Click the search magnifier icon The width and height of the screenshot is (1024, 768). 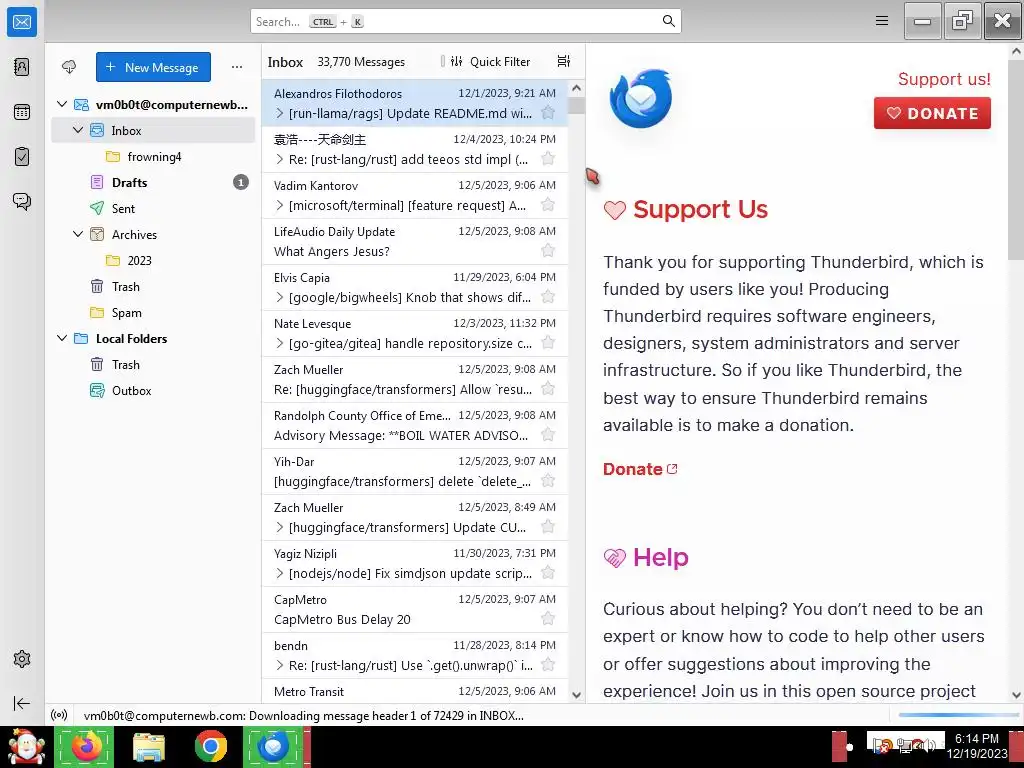tap(668, 21)
